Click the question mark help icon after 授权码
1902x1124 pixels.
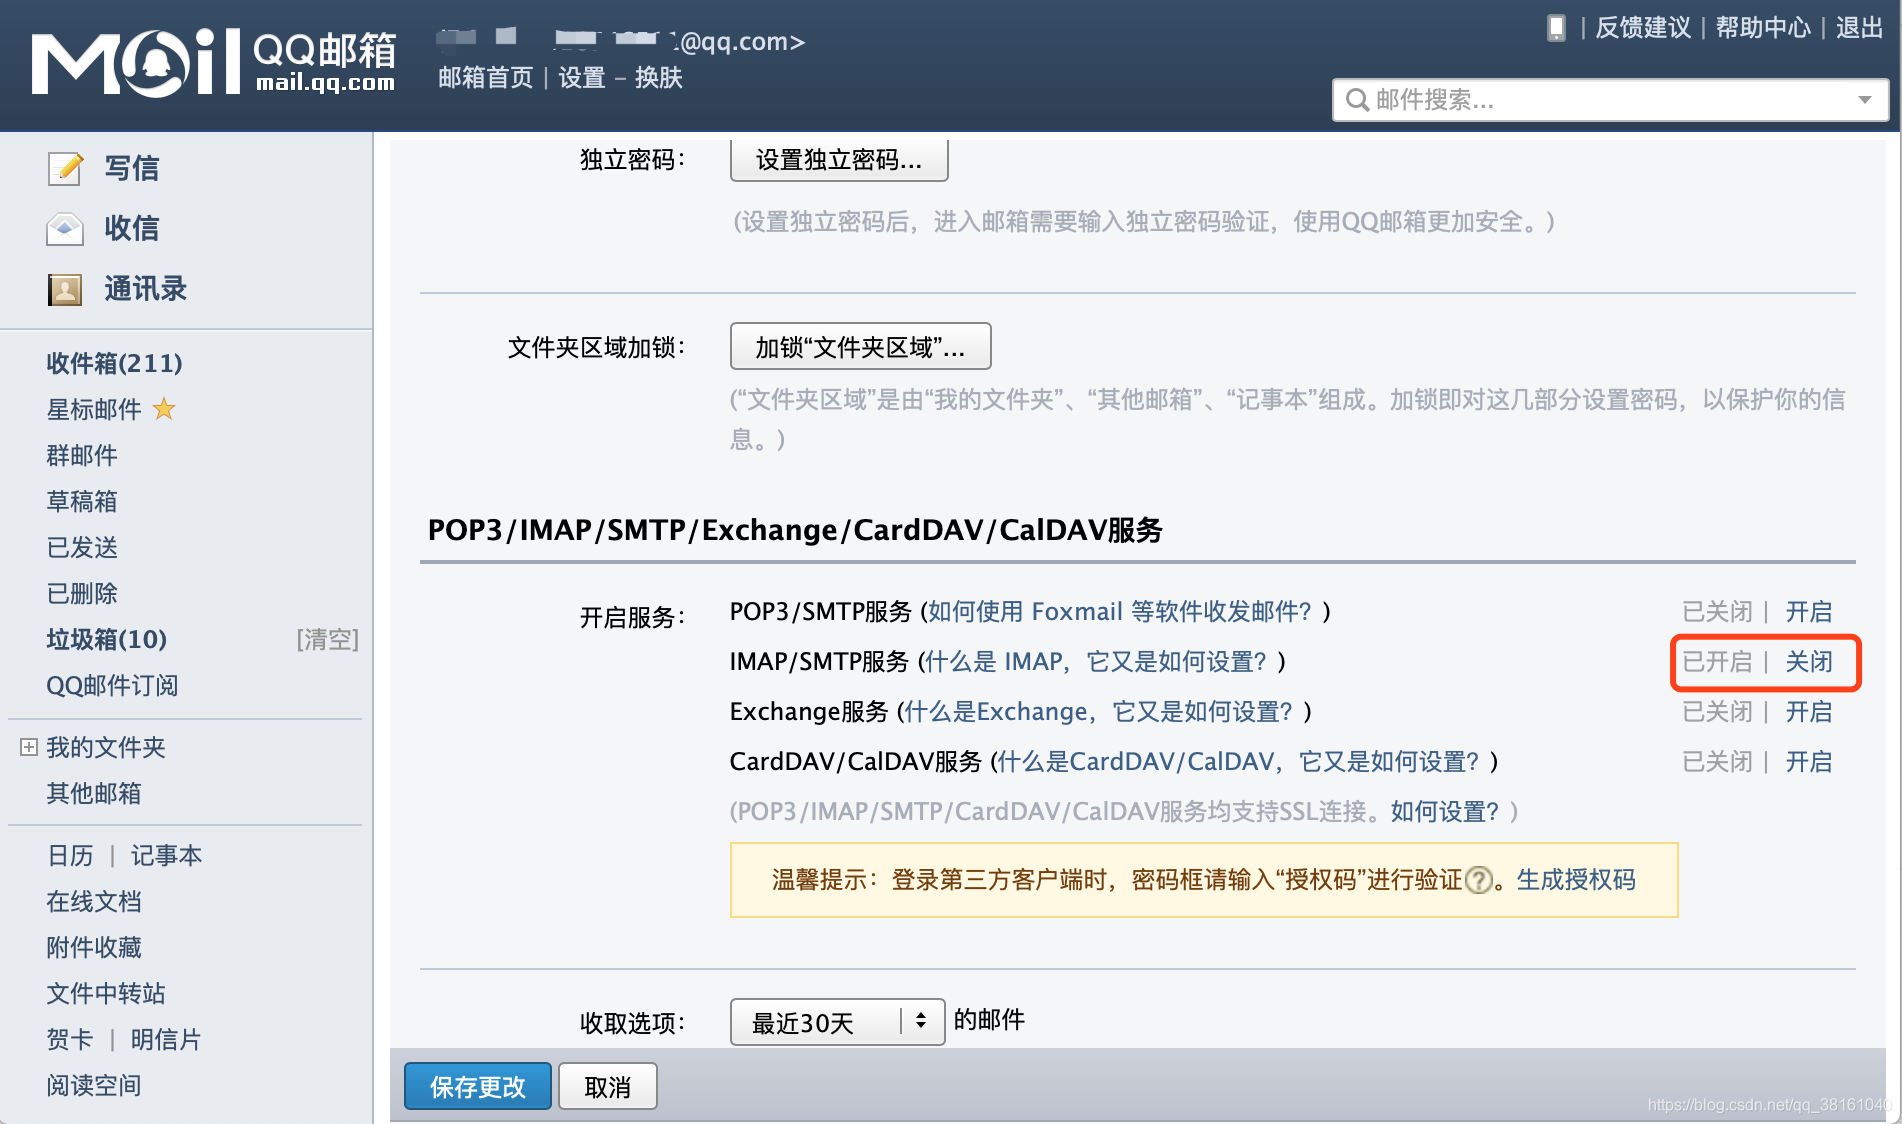1479,880
